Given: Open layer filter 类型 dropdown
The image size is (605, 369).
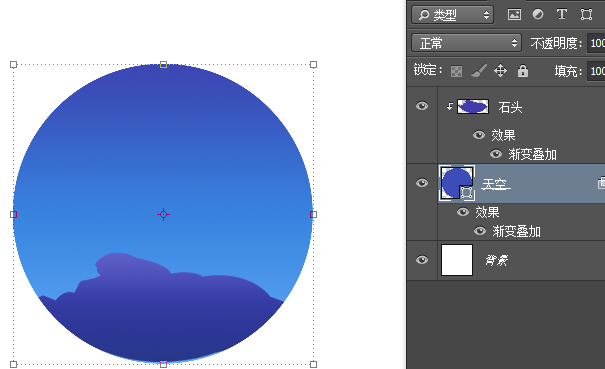Looking at the screenshot, I should coord(452,15).
